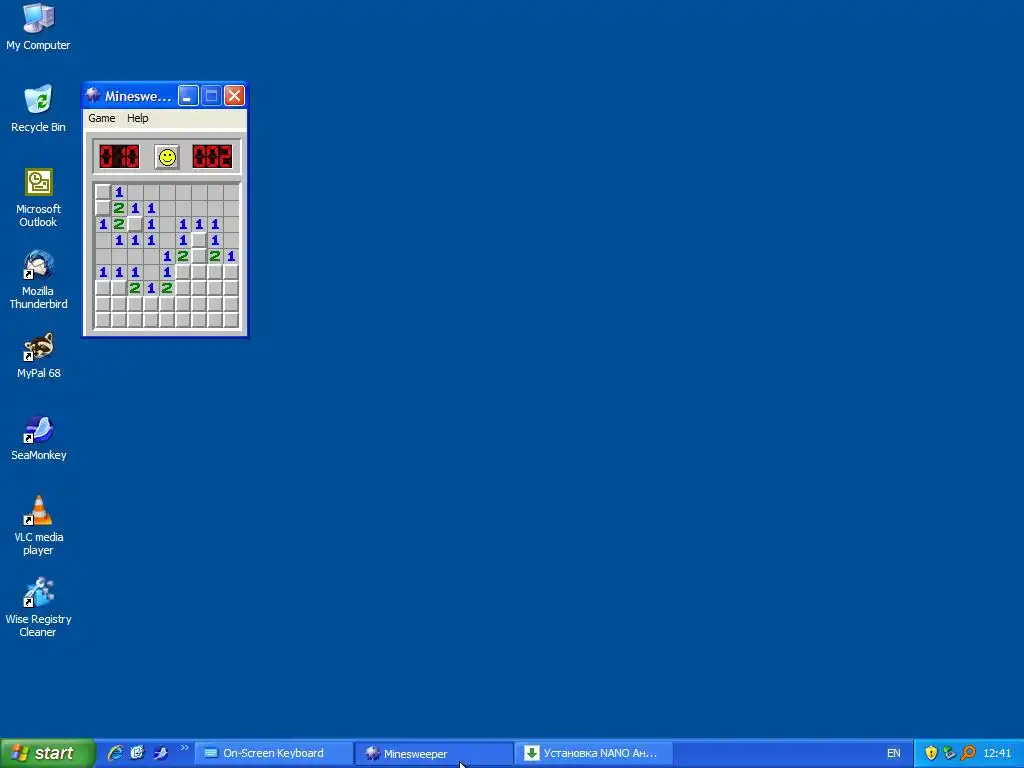
Task: Select the SeaMonkey desktop shortcut
Action: click(x=38, y=438)
